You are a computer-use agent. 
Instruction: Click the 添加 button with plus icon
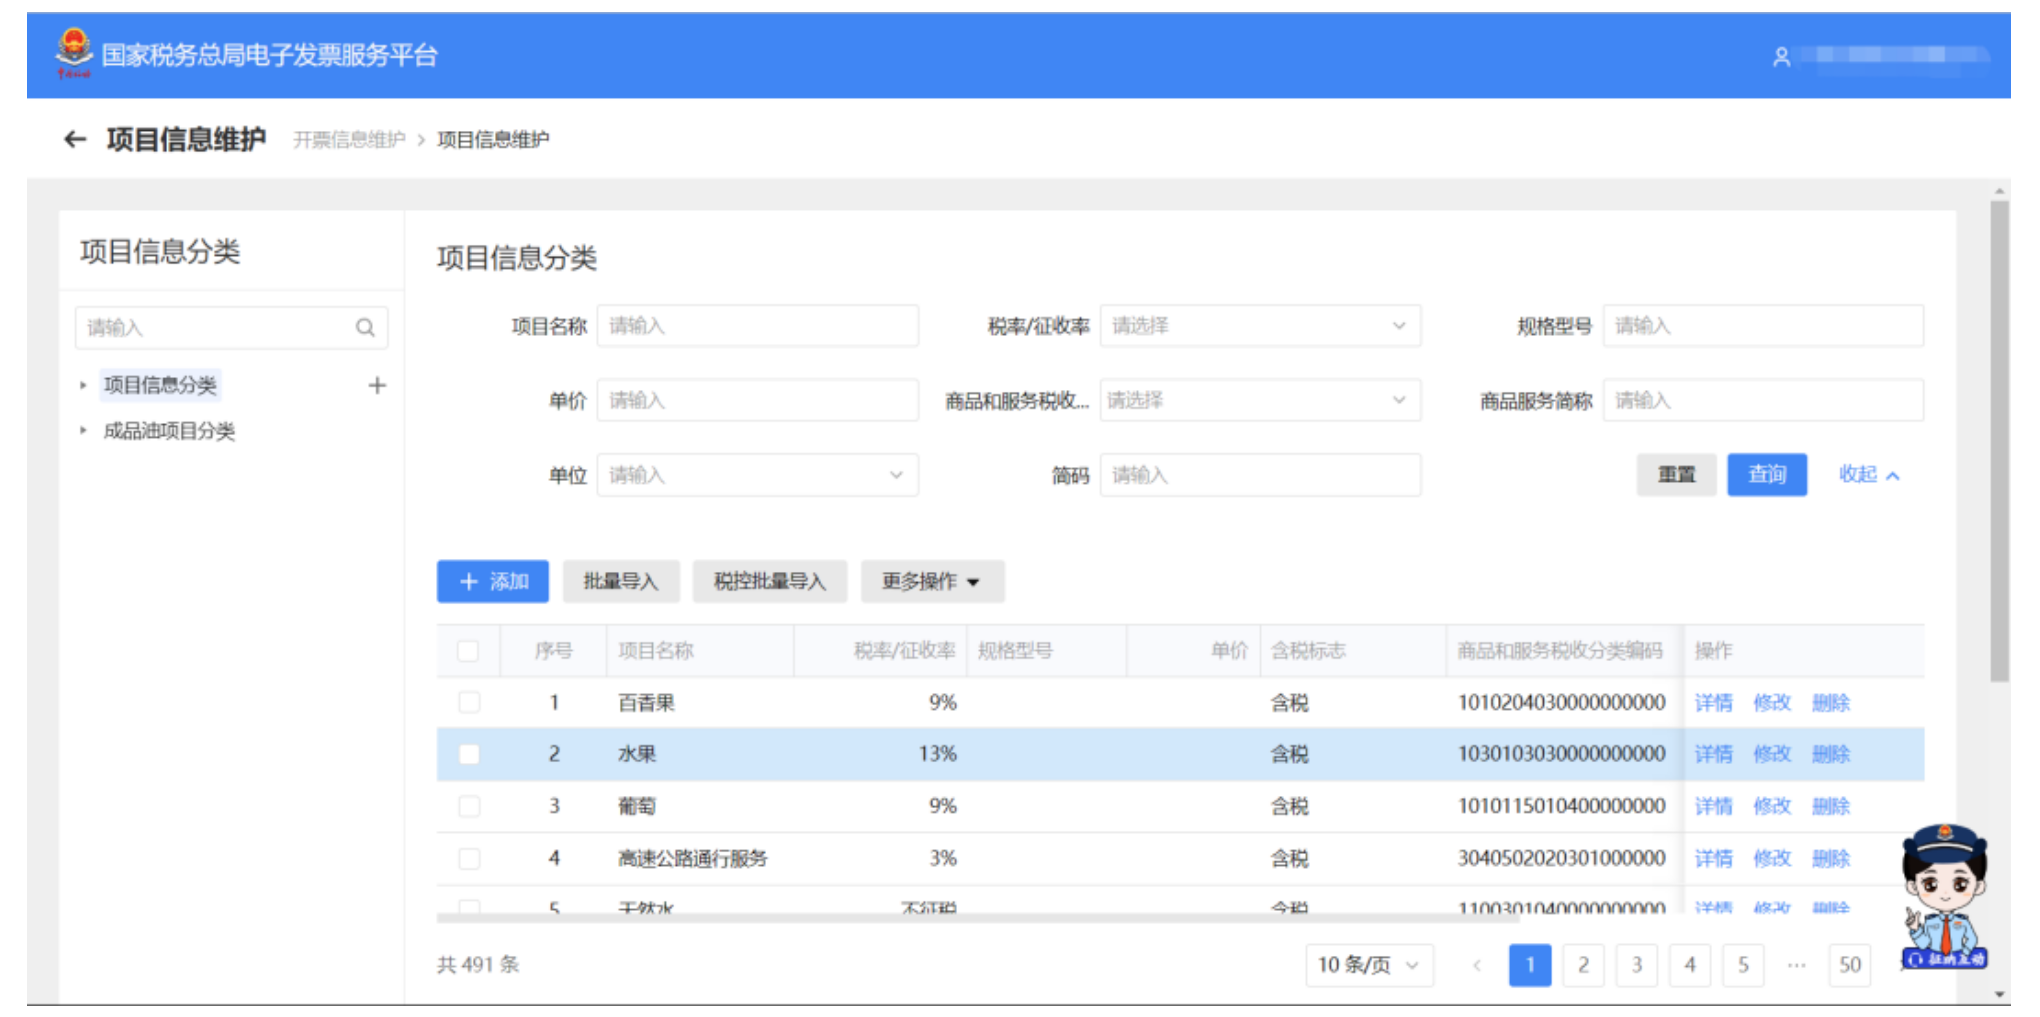pyautogui.click(x=492, y=581)
